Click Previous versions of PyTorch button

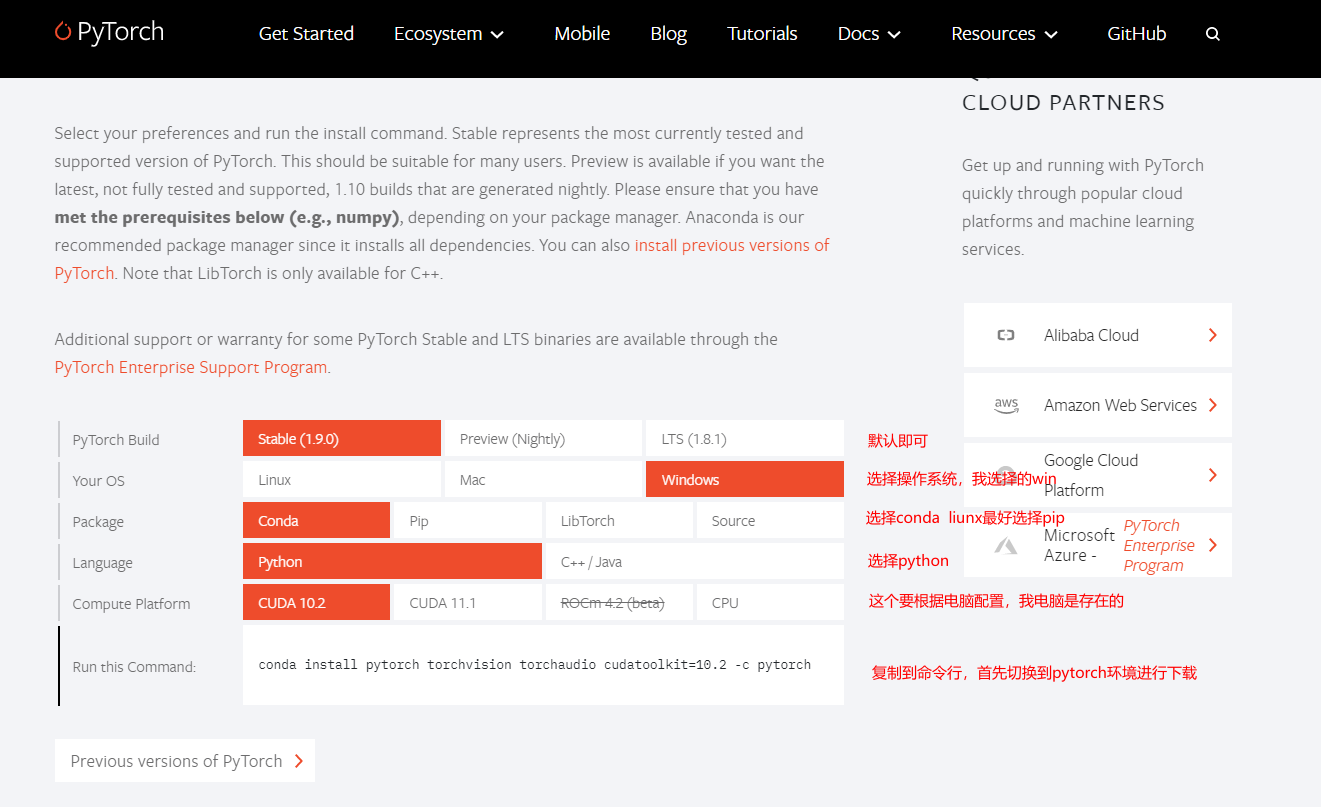(x=185, y=761)
